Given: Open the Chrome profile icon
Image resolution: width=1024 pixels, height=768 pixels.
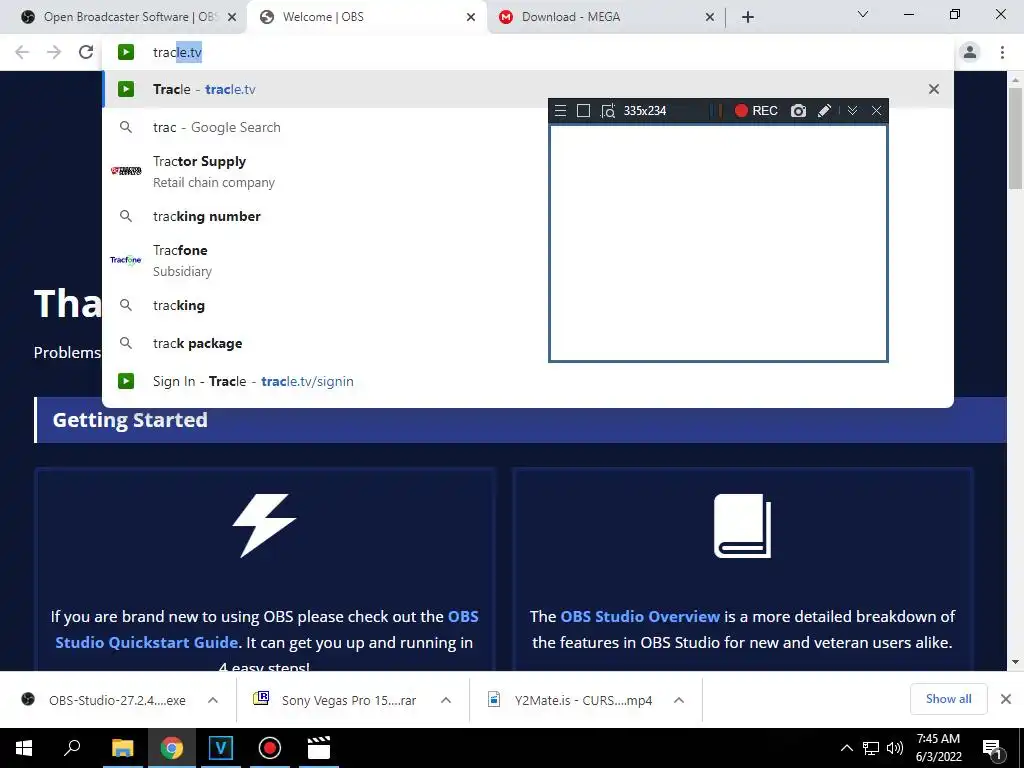Looking at the screenshot, I should [970, 52].
